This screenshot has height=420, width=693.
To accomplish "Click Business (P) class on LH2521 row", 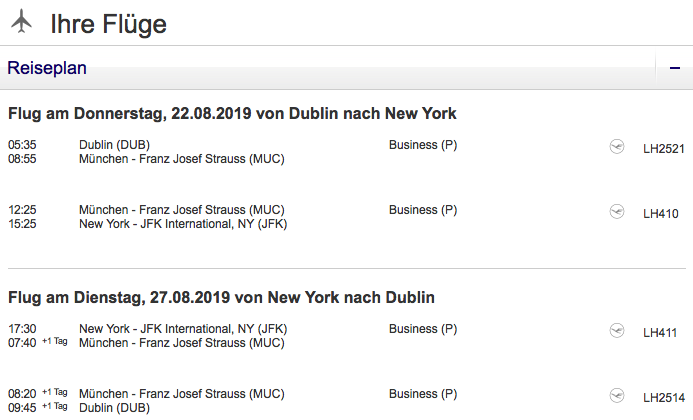I will point(422,145).
